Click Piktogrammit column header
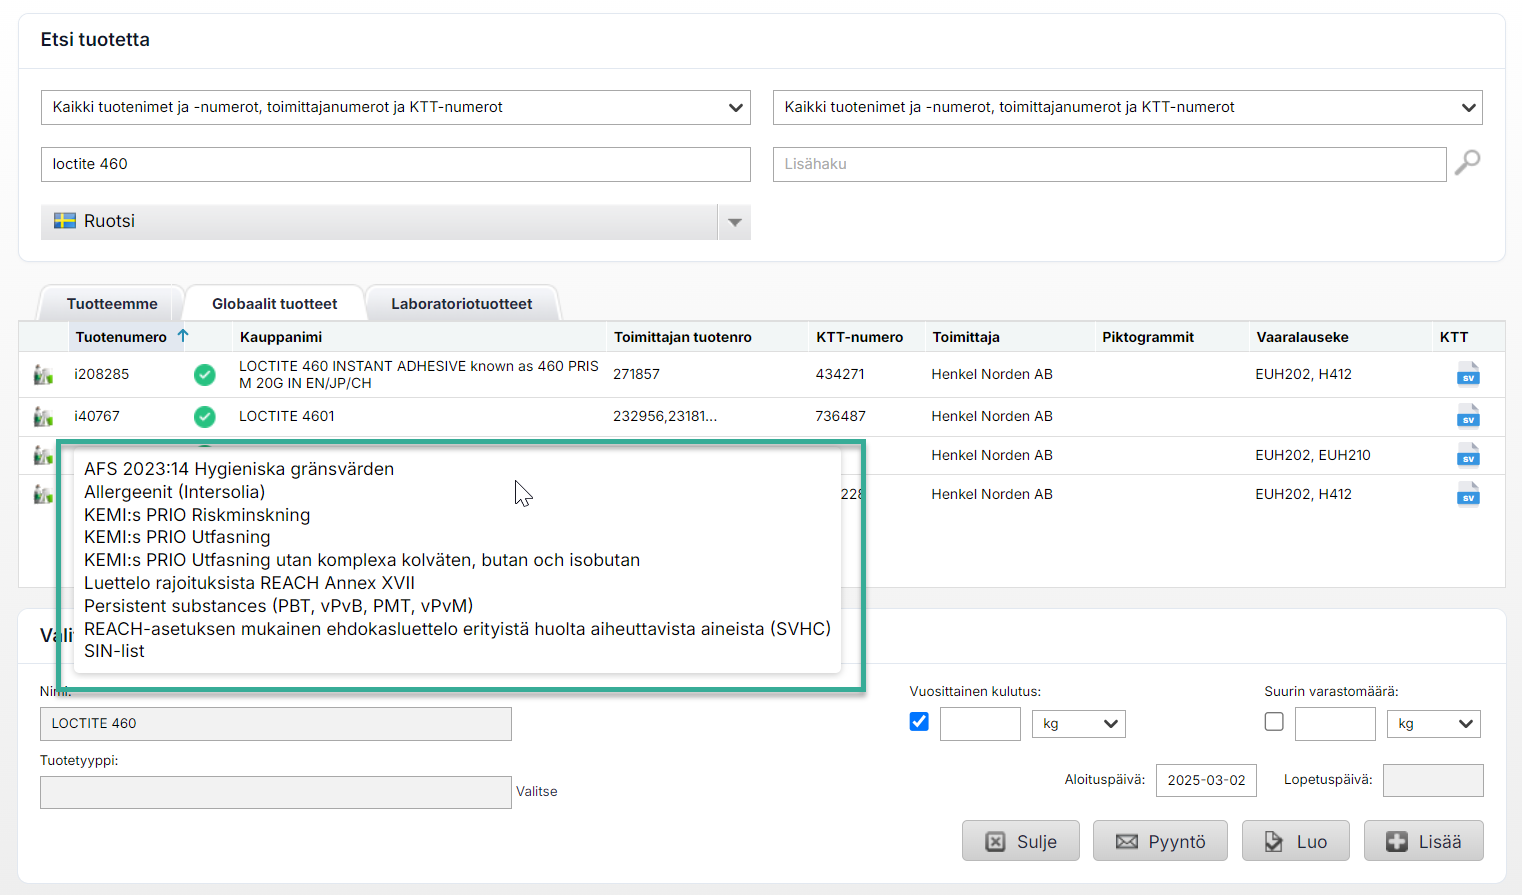The width and height of the screenshot is (1522, 895). (x=1148, y=337)
